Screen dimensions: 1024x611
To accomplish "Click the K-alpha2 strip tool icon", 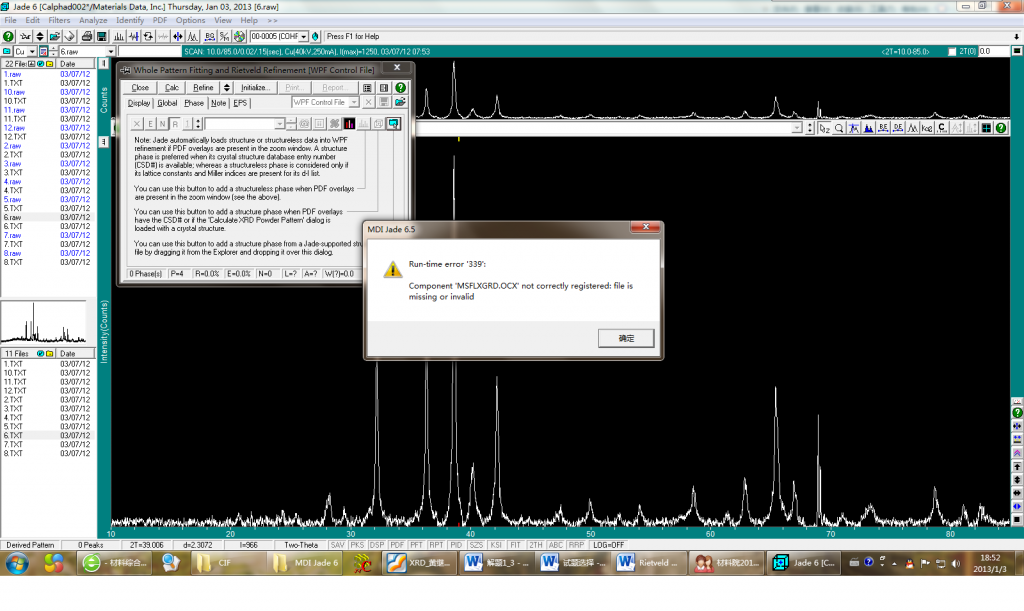I will (927, 129).
